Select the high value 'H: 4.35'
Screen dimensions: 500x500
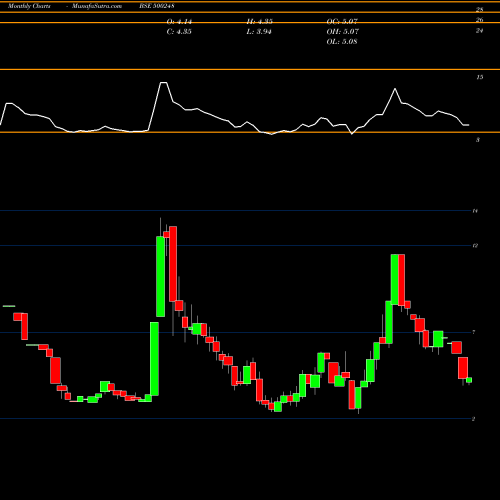click(x=260, y=22)
